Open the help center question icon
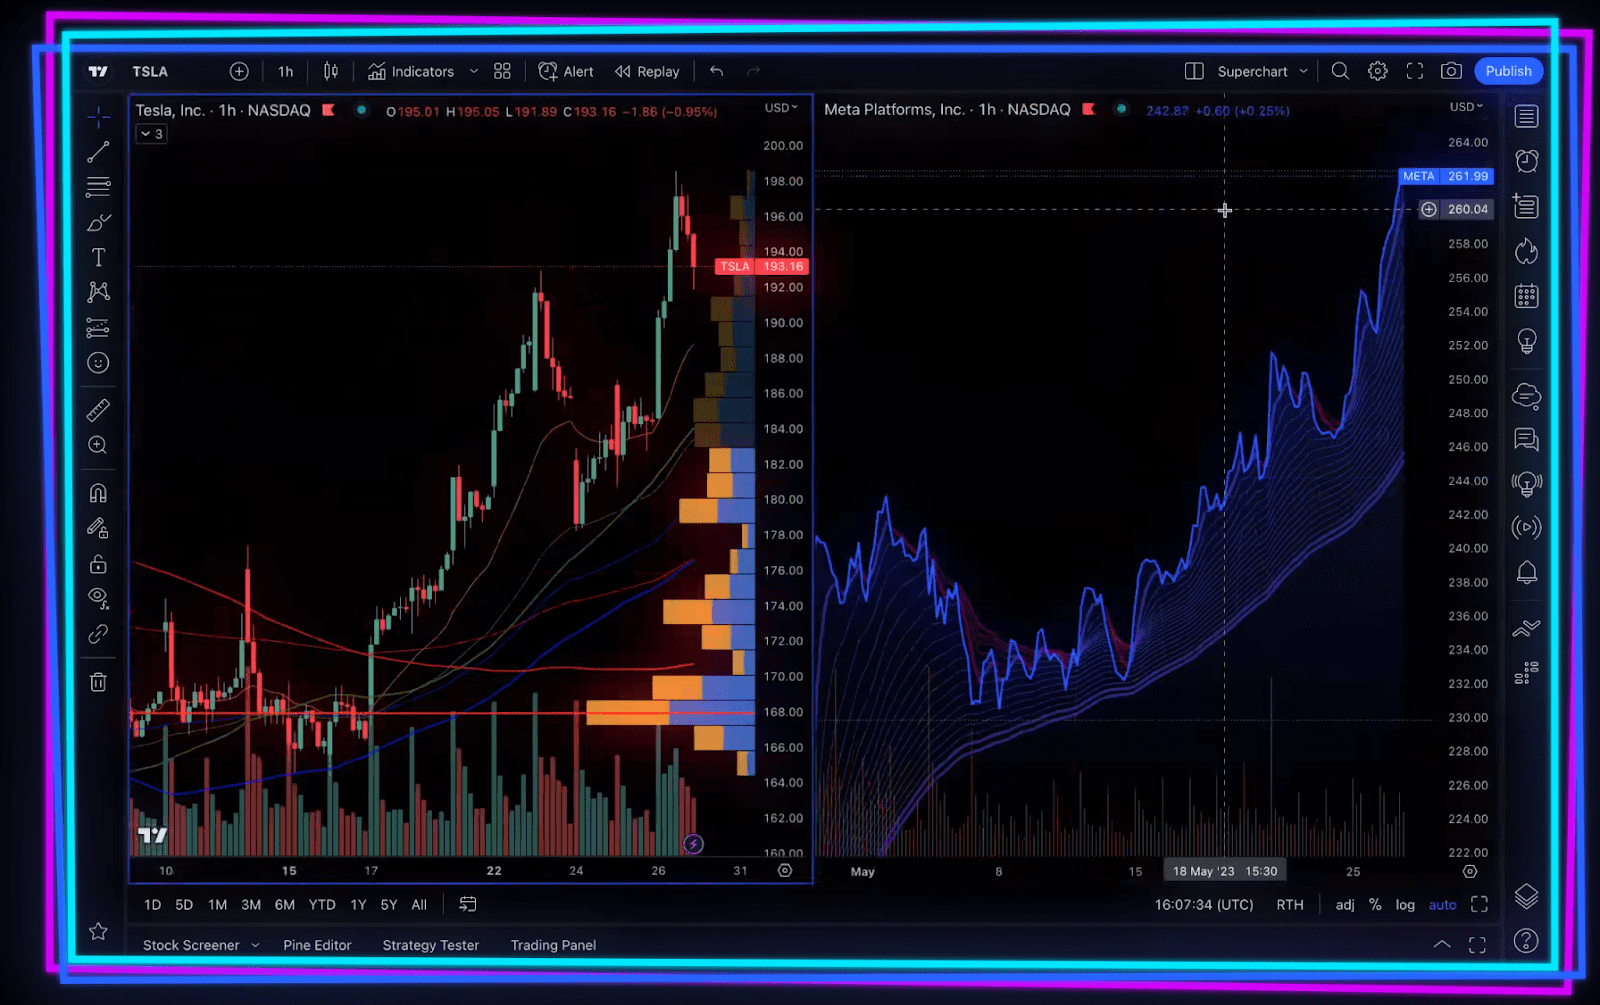Viewport: 1600px width, 1005px height. pos(1526,940)
